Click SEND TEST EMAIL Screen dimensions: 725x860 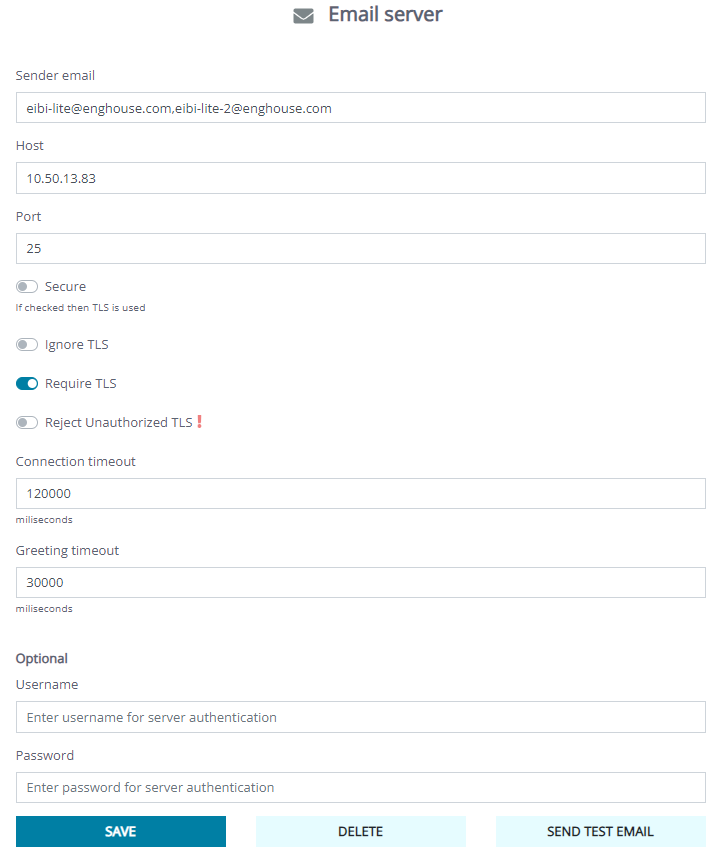coord(600,831)
